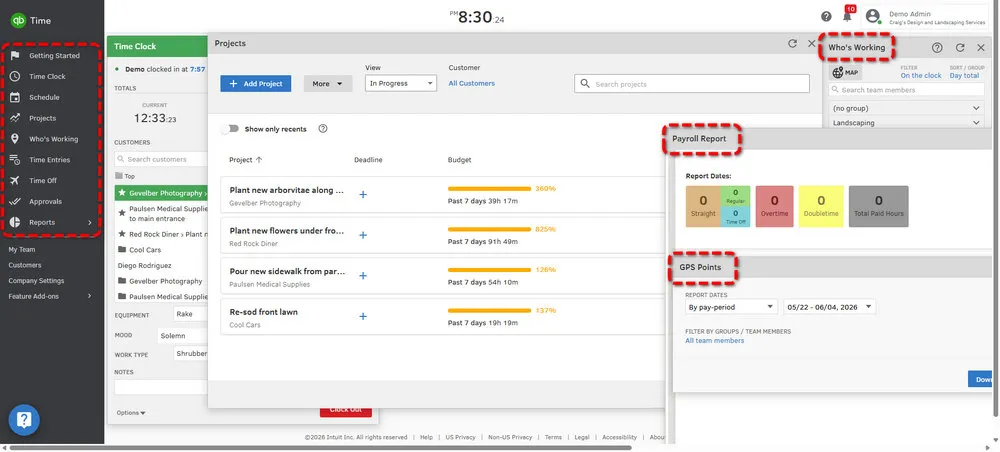The height and width of the screenshot is (452, 1000).
Task: Expand the (no group) row
Action: [x=907, y=108]
